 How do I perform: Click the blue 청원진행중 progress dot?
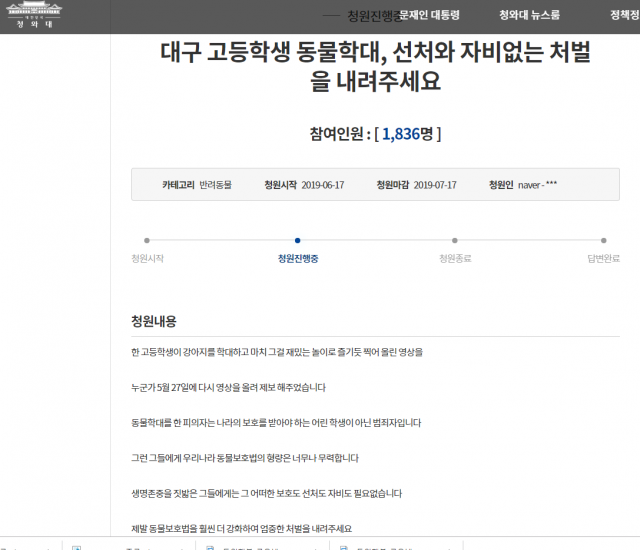[298, 241]
